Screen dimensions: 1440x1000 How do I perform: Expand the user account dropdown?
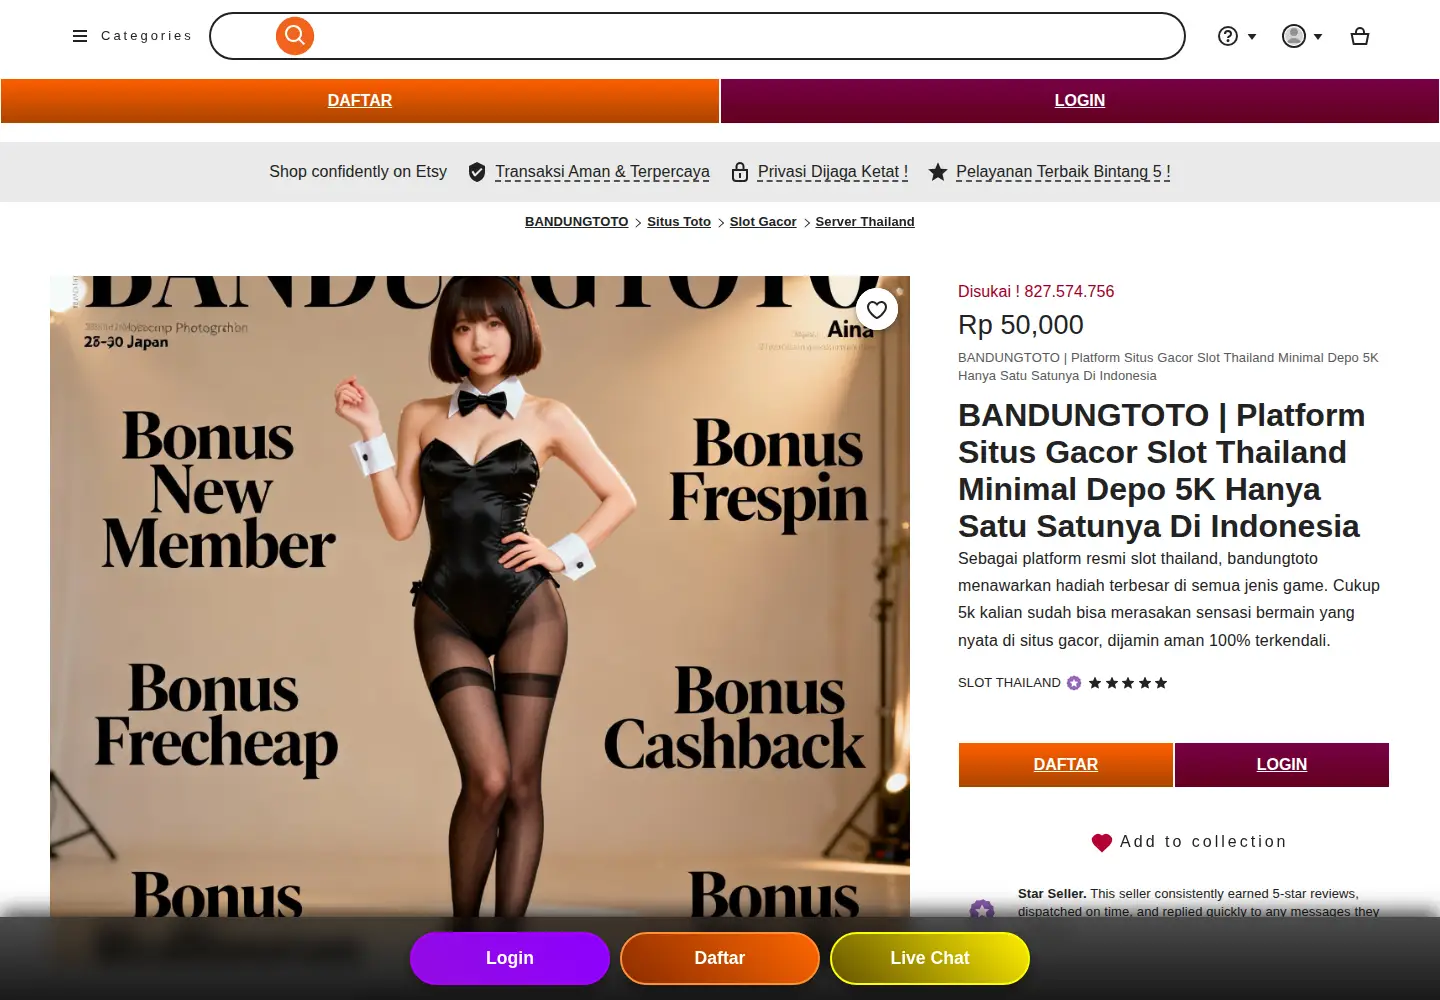pos(1302,36)
